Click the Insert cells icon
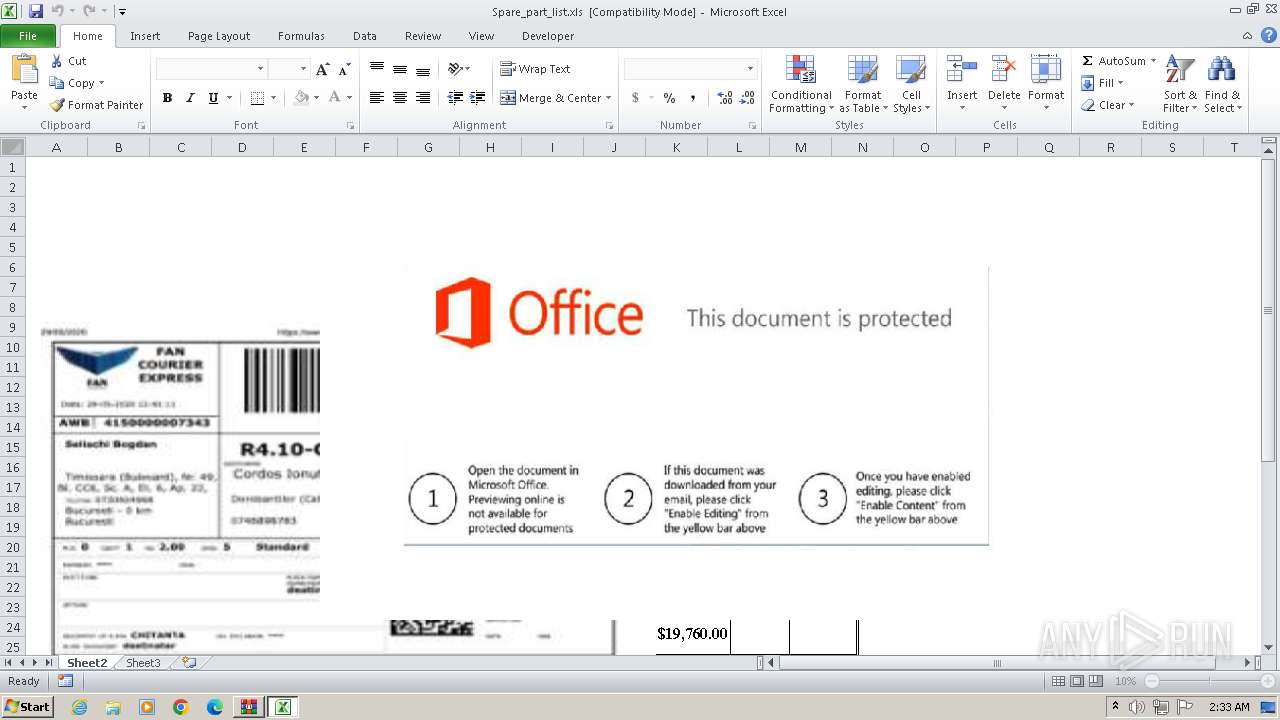This screenshot has height=720, width=1280. click(962, 70)
